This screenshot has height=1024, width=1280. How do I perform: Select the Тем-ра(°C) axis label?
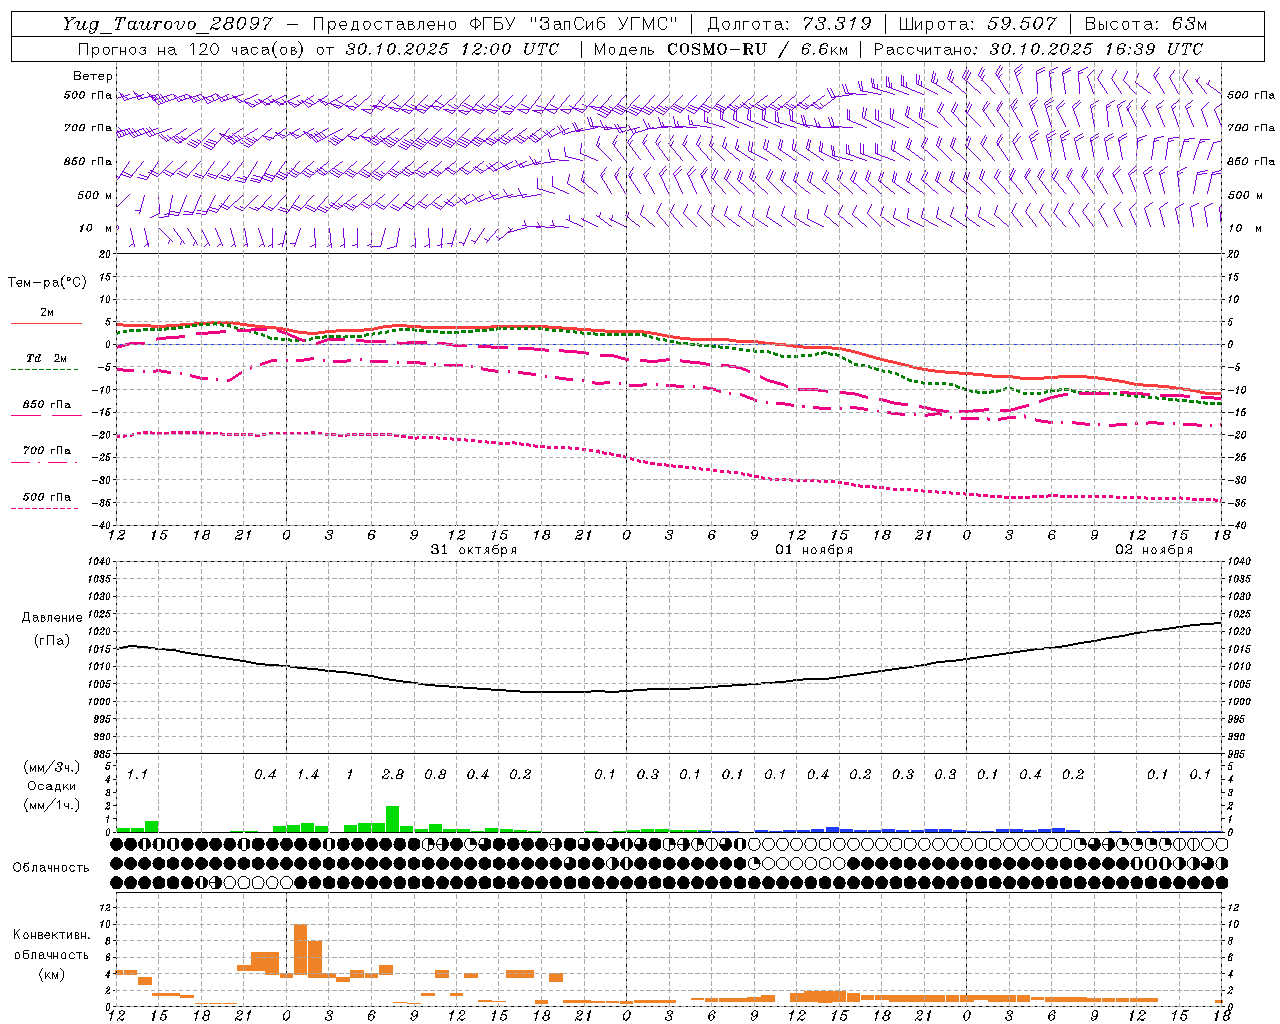[47, 283]
